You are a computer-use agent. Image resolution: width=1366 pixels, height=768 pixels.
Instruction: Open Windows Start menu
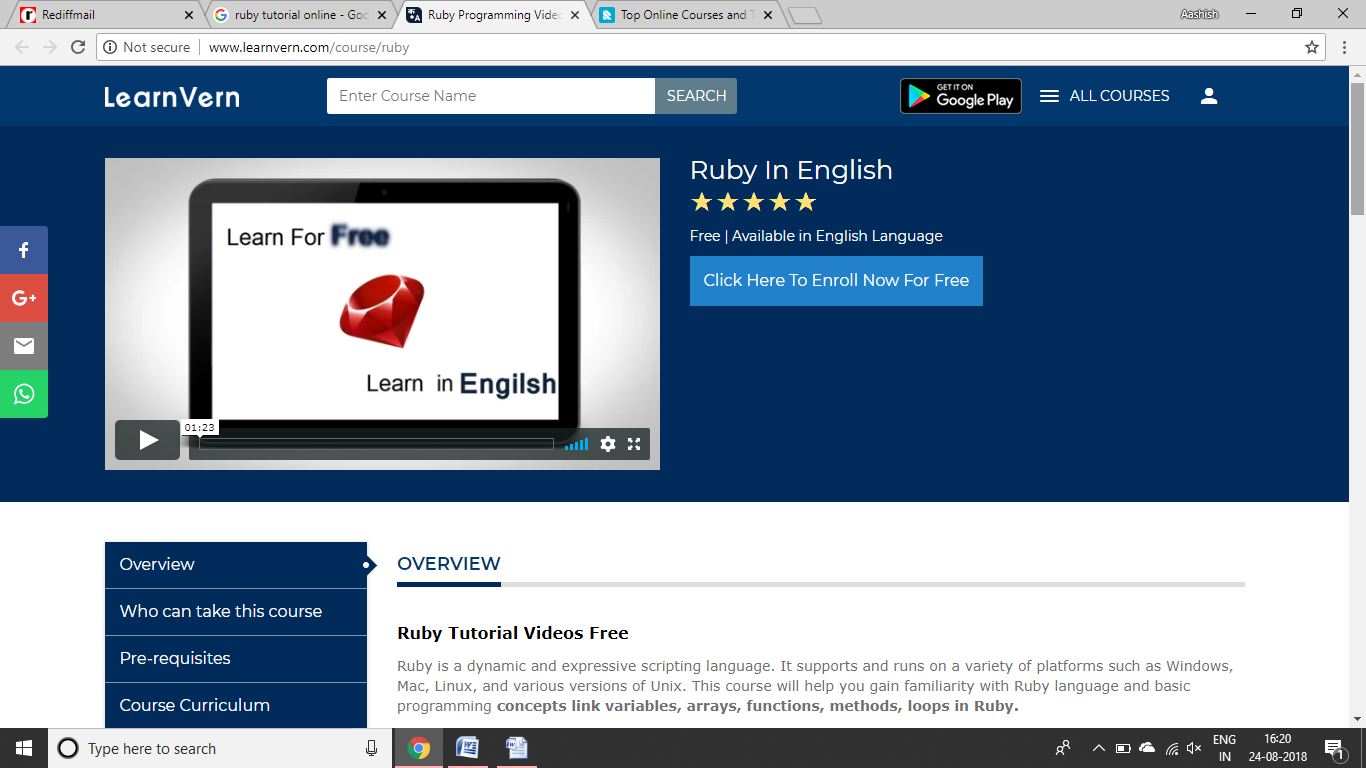pyautogui.click(x=24, y=748)
